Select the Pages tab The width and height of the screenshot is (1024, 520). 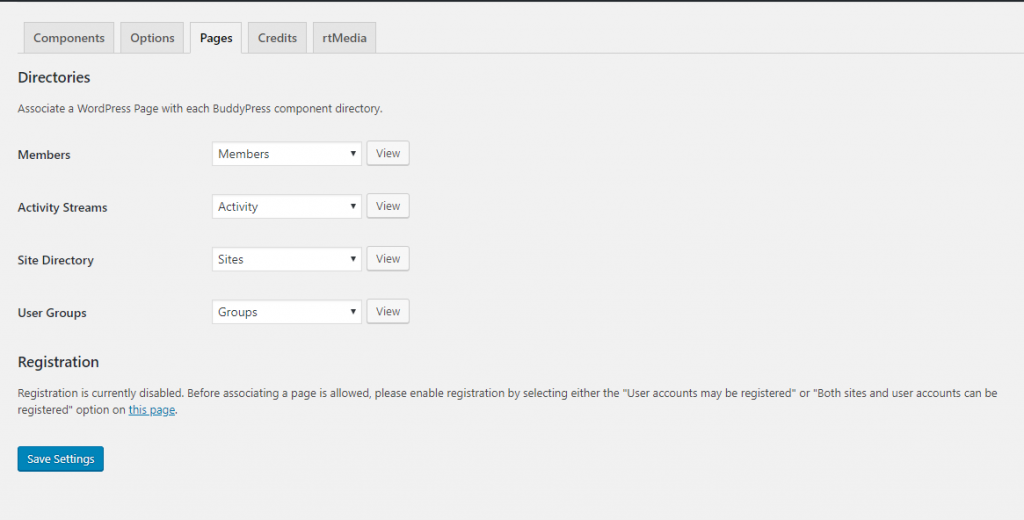pos(216,38)
